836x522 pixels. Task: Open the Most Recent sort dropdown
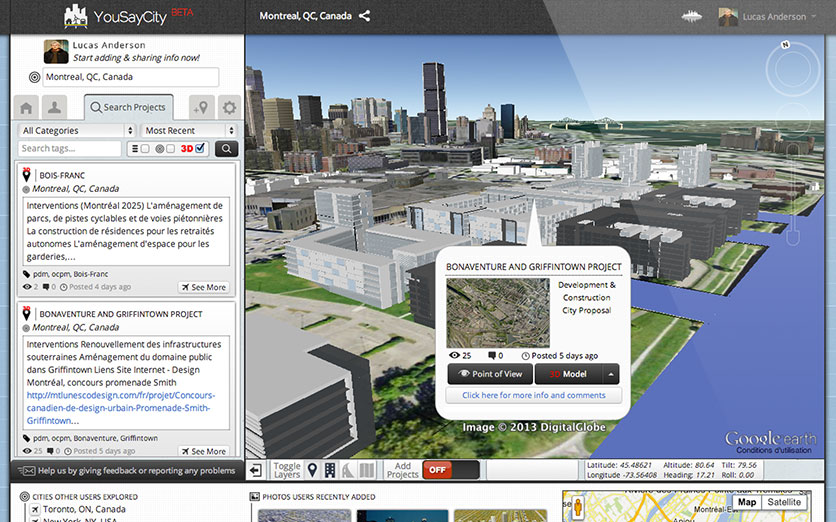coord(189,131)
